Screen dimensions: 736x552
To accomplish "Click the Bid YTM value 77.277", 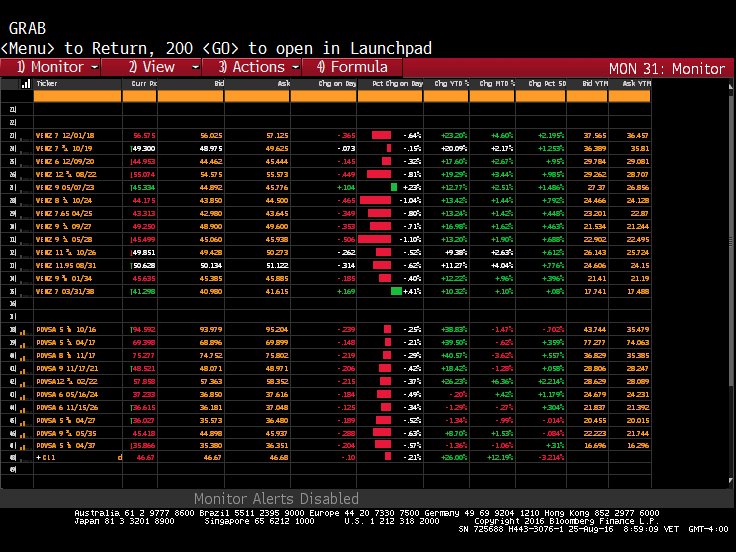I will [595, 343].
